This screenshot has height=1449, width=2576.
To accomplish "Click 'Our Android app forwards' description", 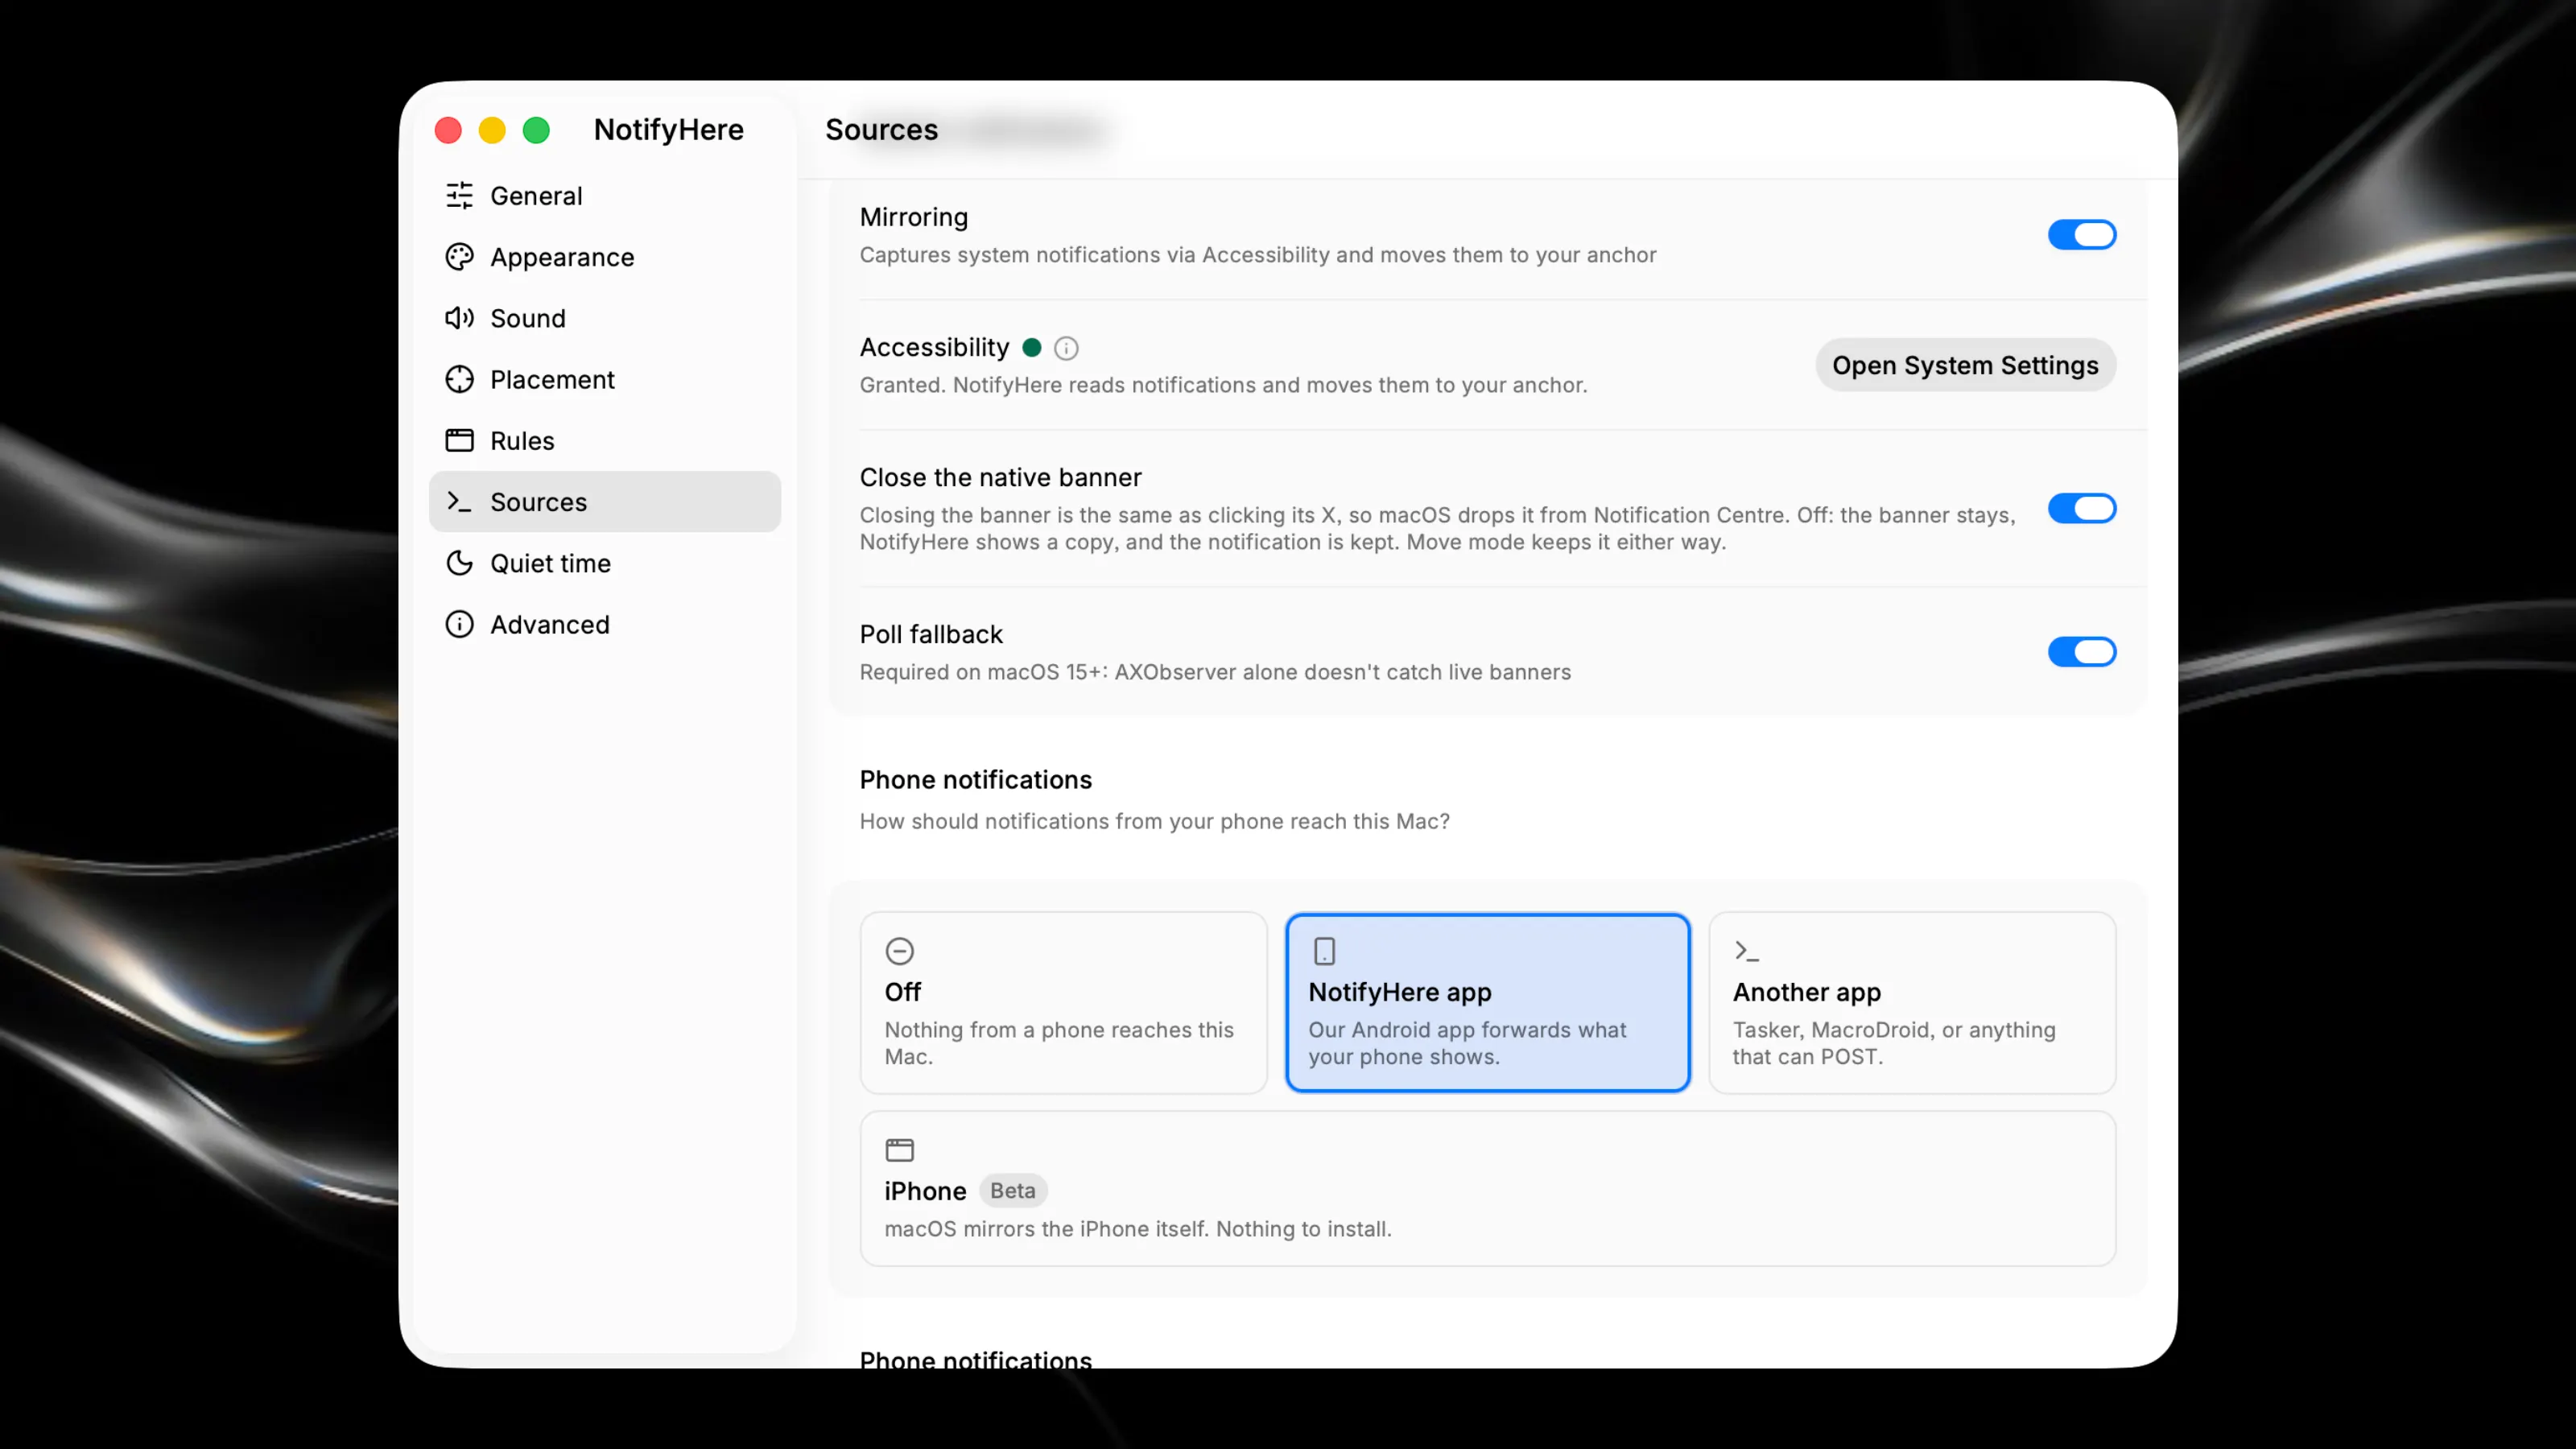I will (x=1467, y=1043).
